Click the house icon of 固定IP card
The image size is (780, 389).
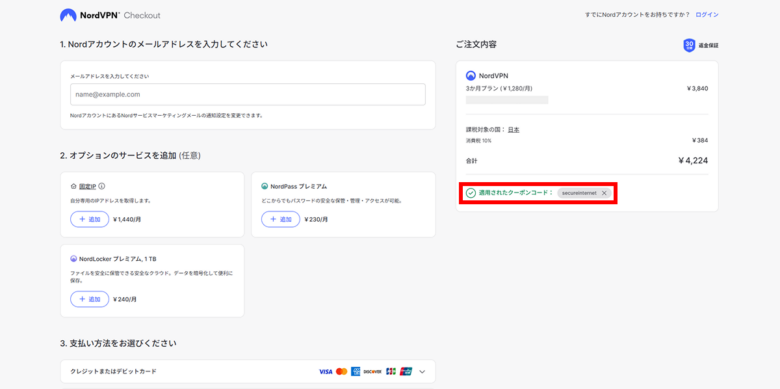tap(73, 187)
